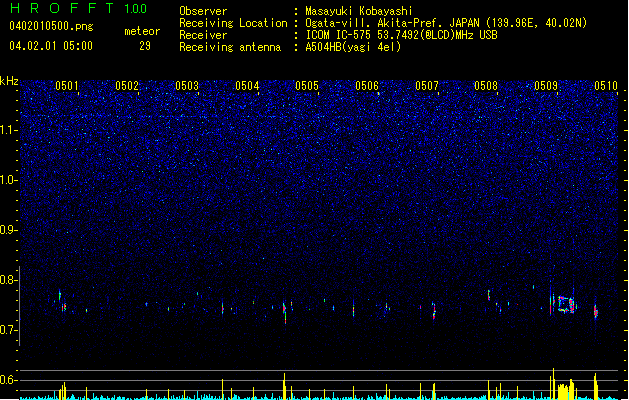Click the 'Observer' field label
Screen dimensions: 629x400
(x=203, y=11)
